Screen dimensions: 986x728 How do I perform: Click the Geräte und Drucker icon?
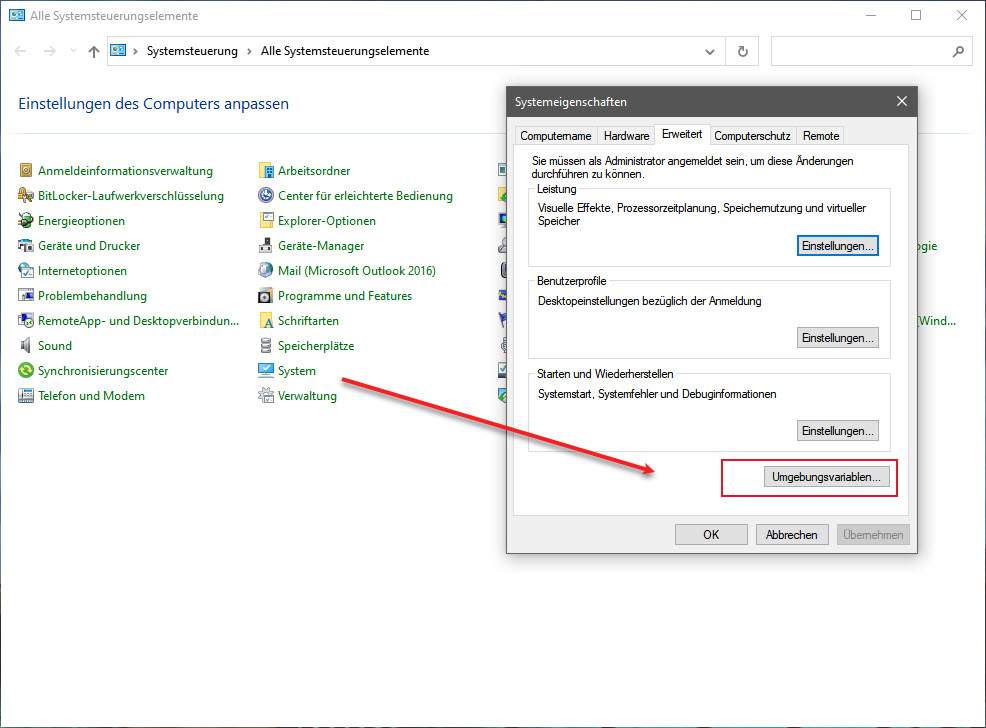(26, 246)
